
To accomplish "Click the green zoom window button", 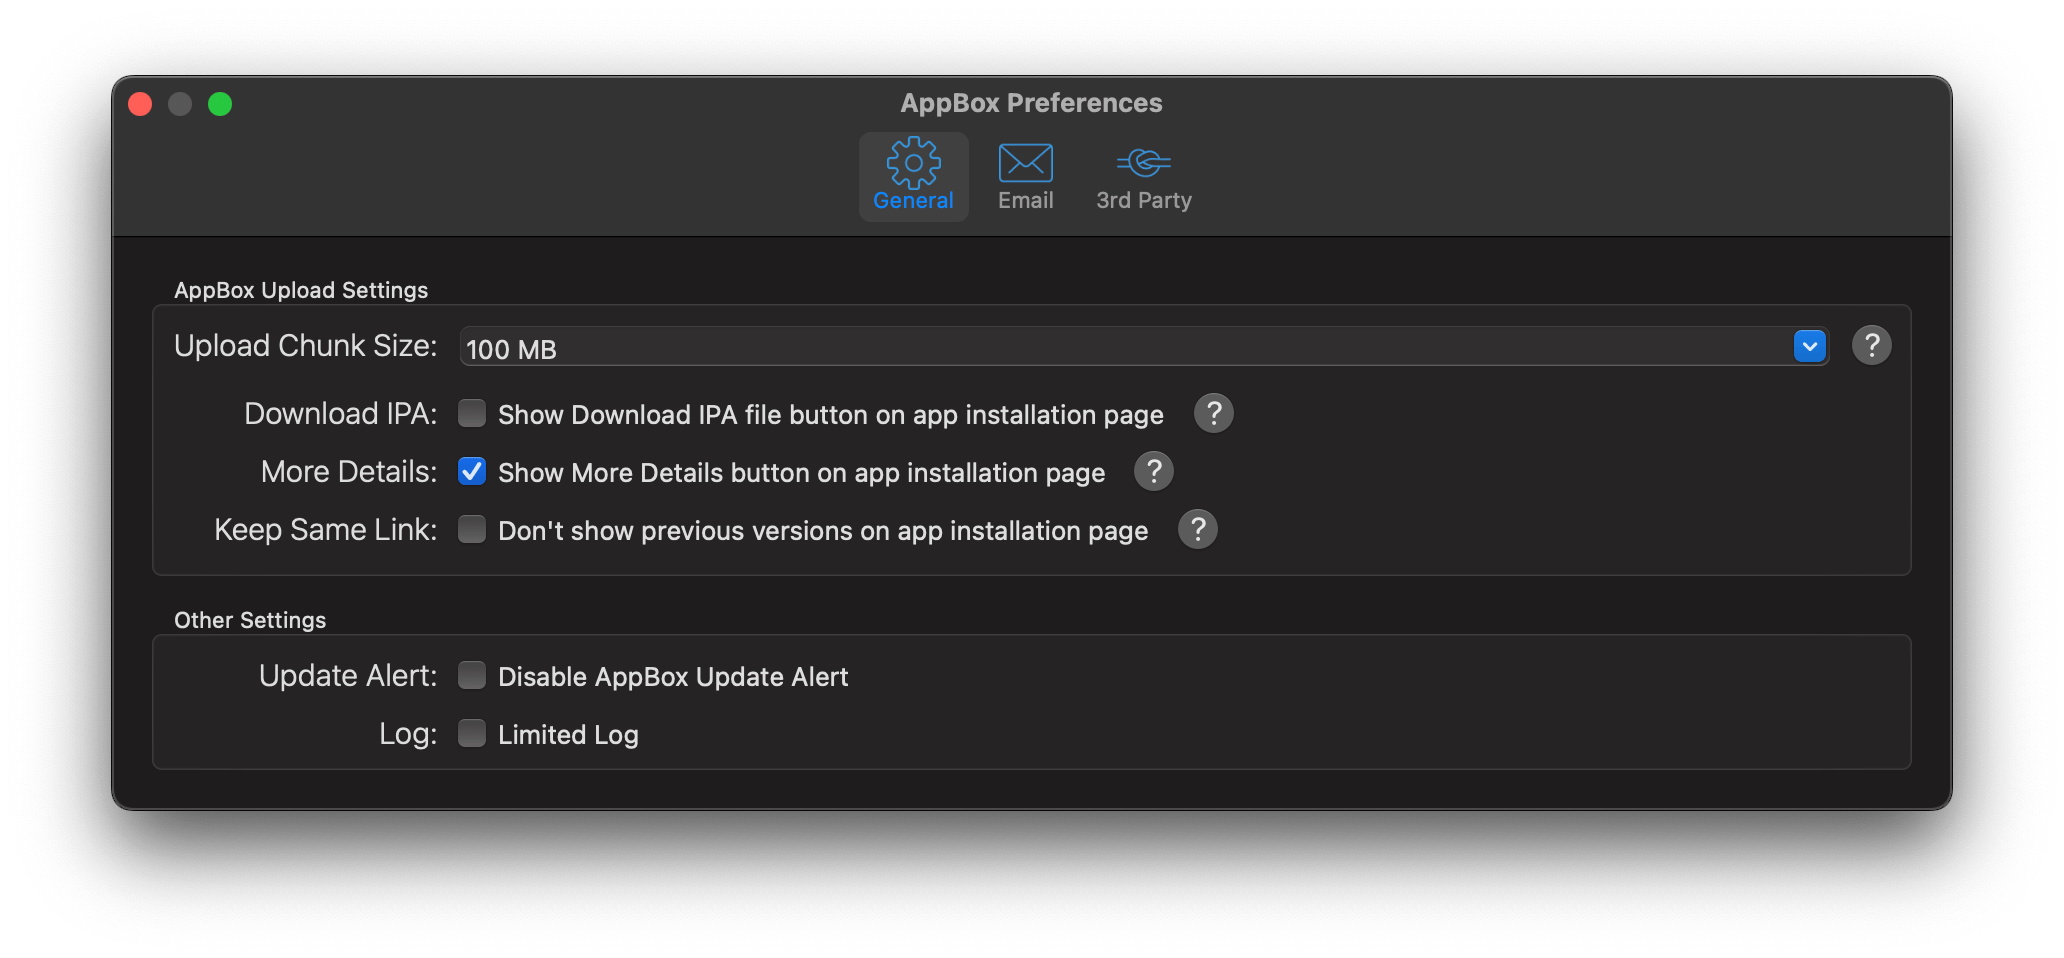I will pos(220,104).
